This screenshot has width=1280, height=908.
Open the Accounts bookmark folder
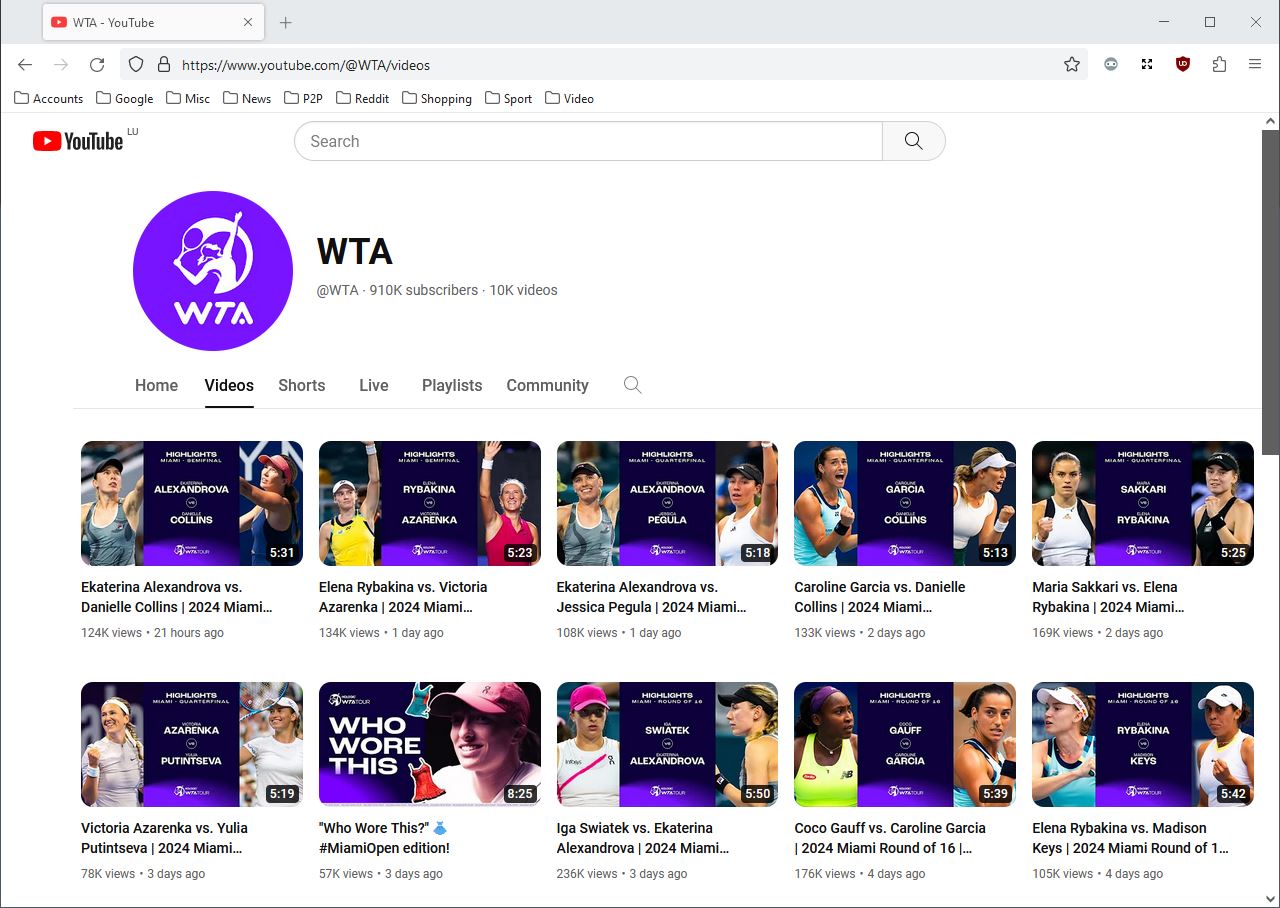point(48,98)
